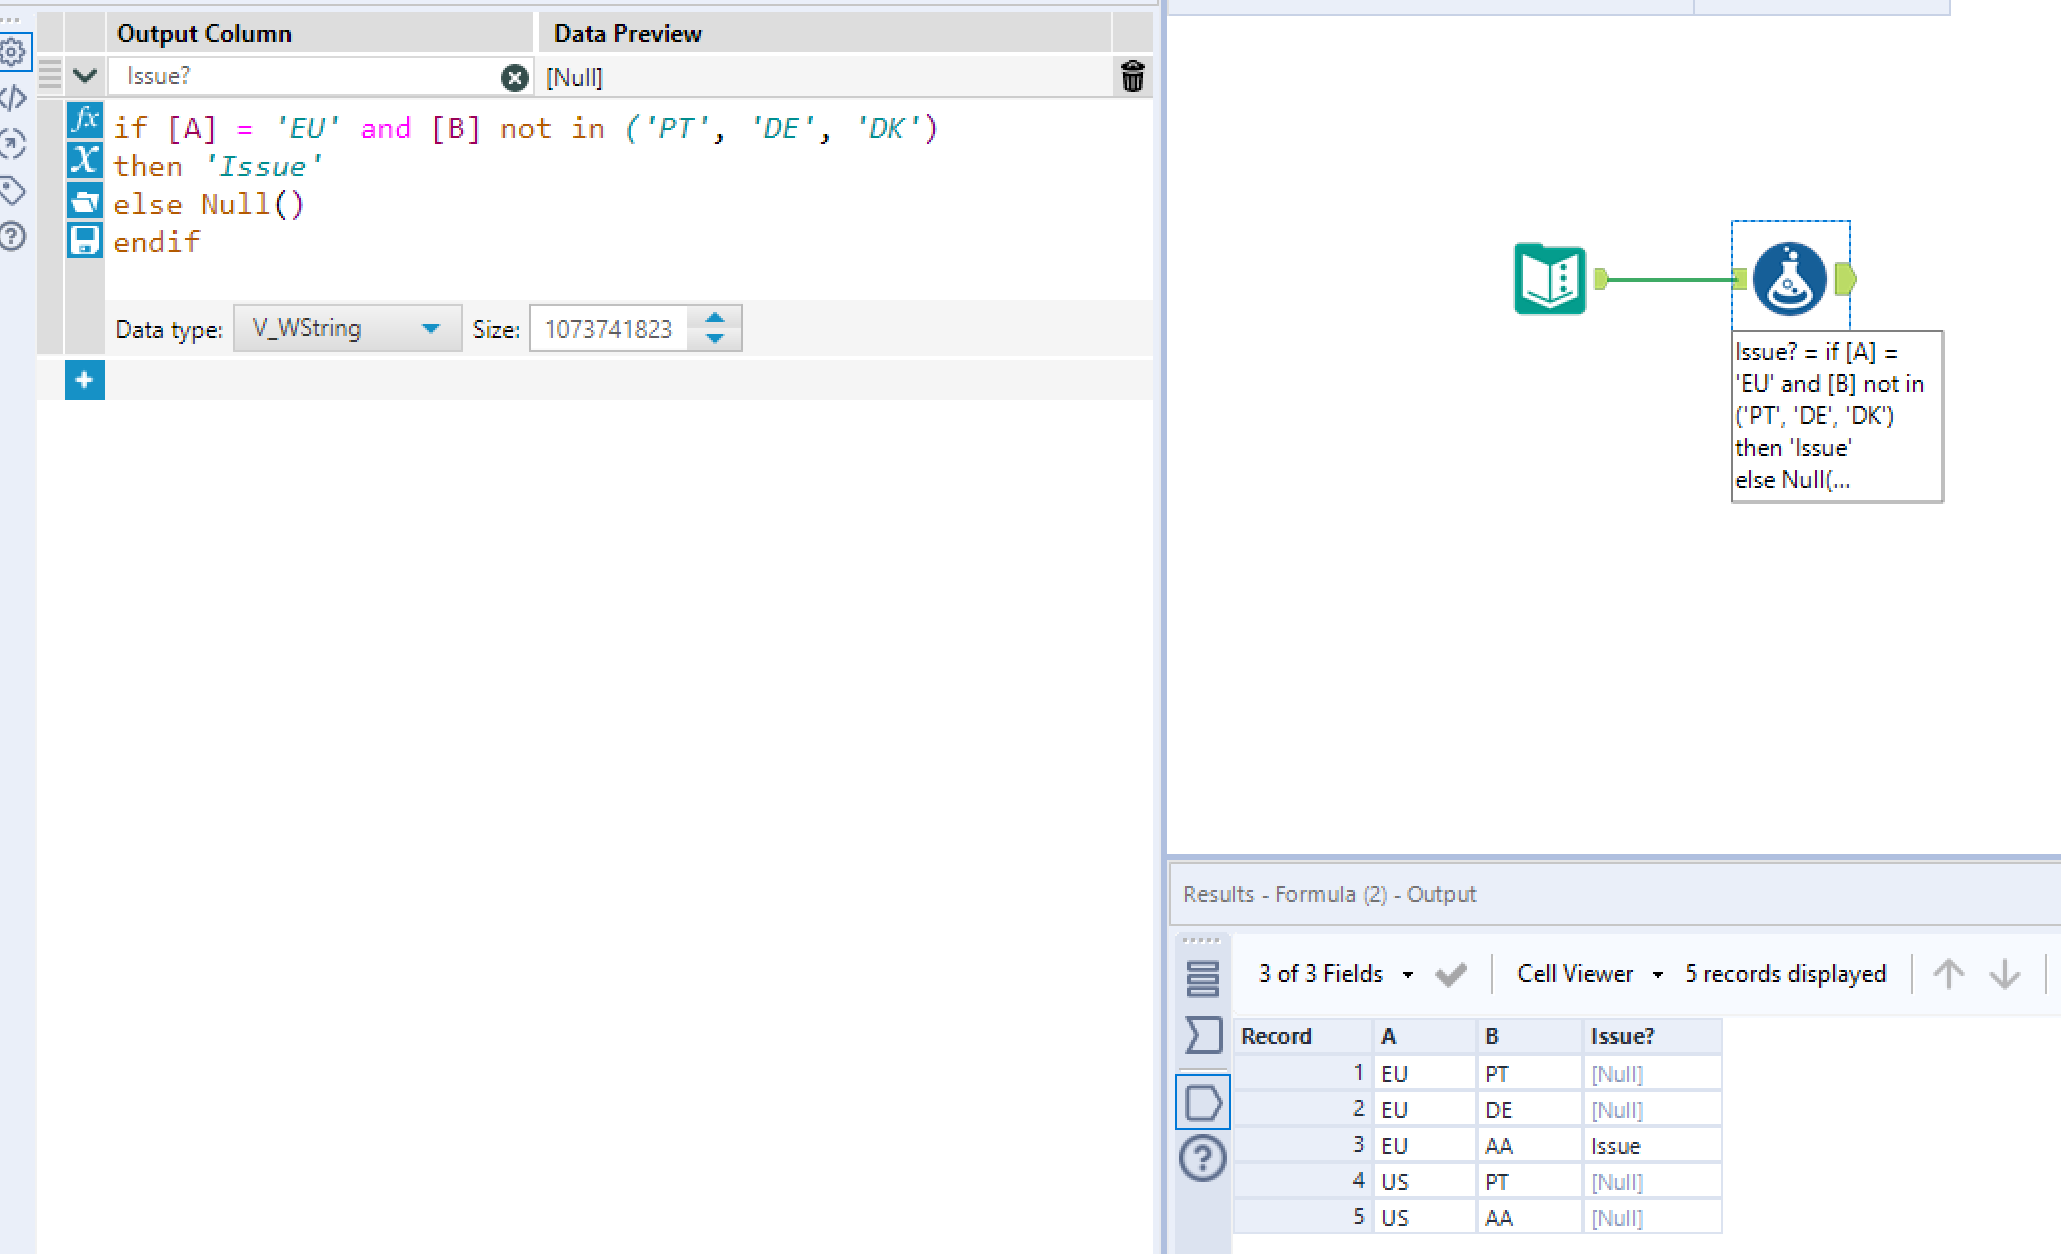This screenshot has width=2061, height=1254.
Task: Expand the 3 of 3 Fields dropdown
Action: tap(1335, 974)
